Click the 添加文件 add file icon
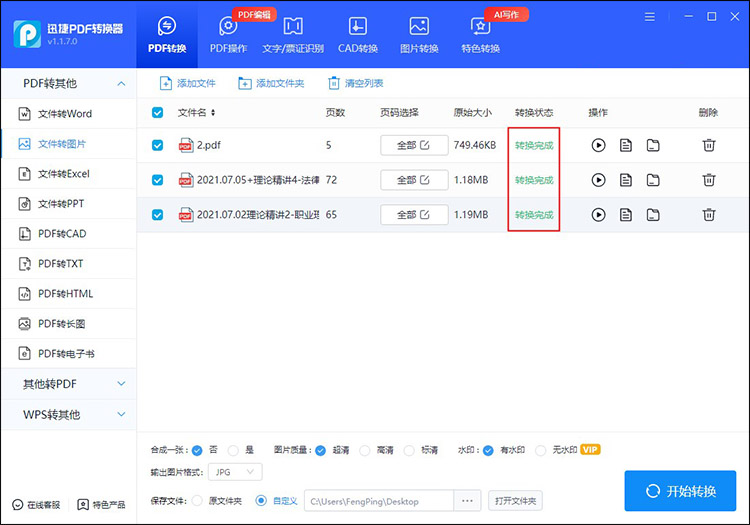 coord(165,83)
